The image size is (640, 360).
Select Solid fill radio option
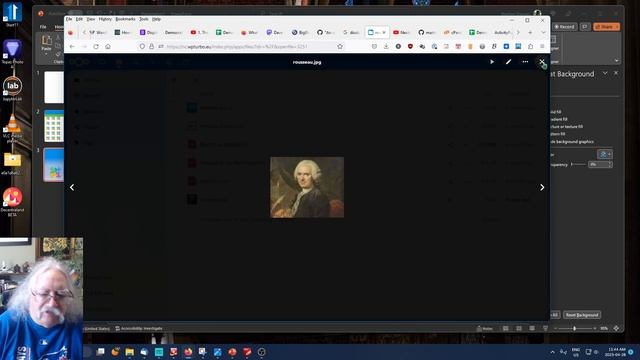(556, 111)
